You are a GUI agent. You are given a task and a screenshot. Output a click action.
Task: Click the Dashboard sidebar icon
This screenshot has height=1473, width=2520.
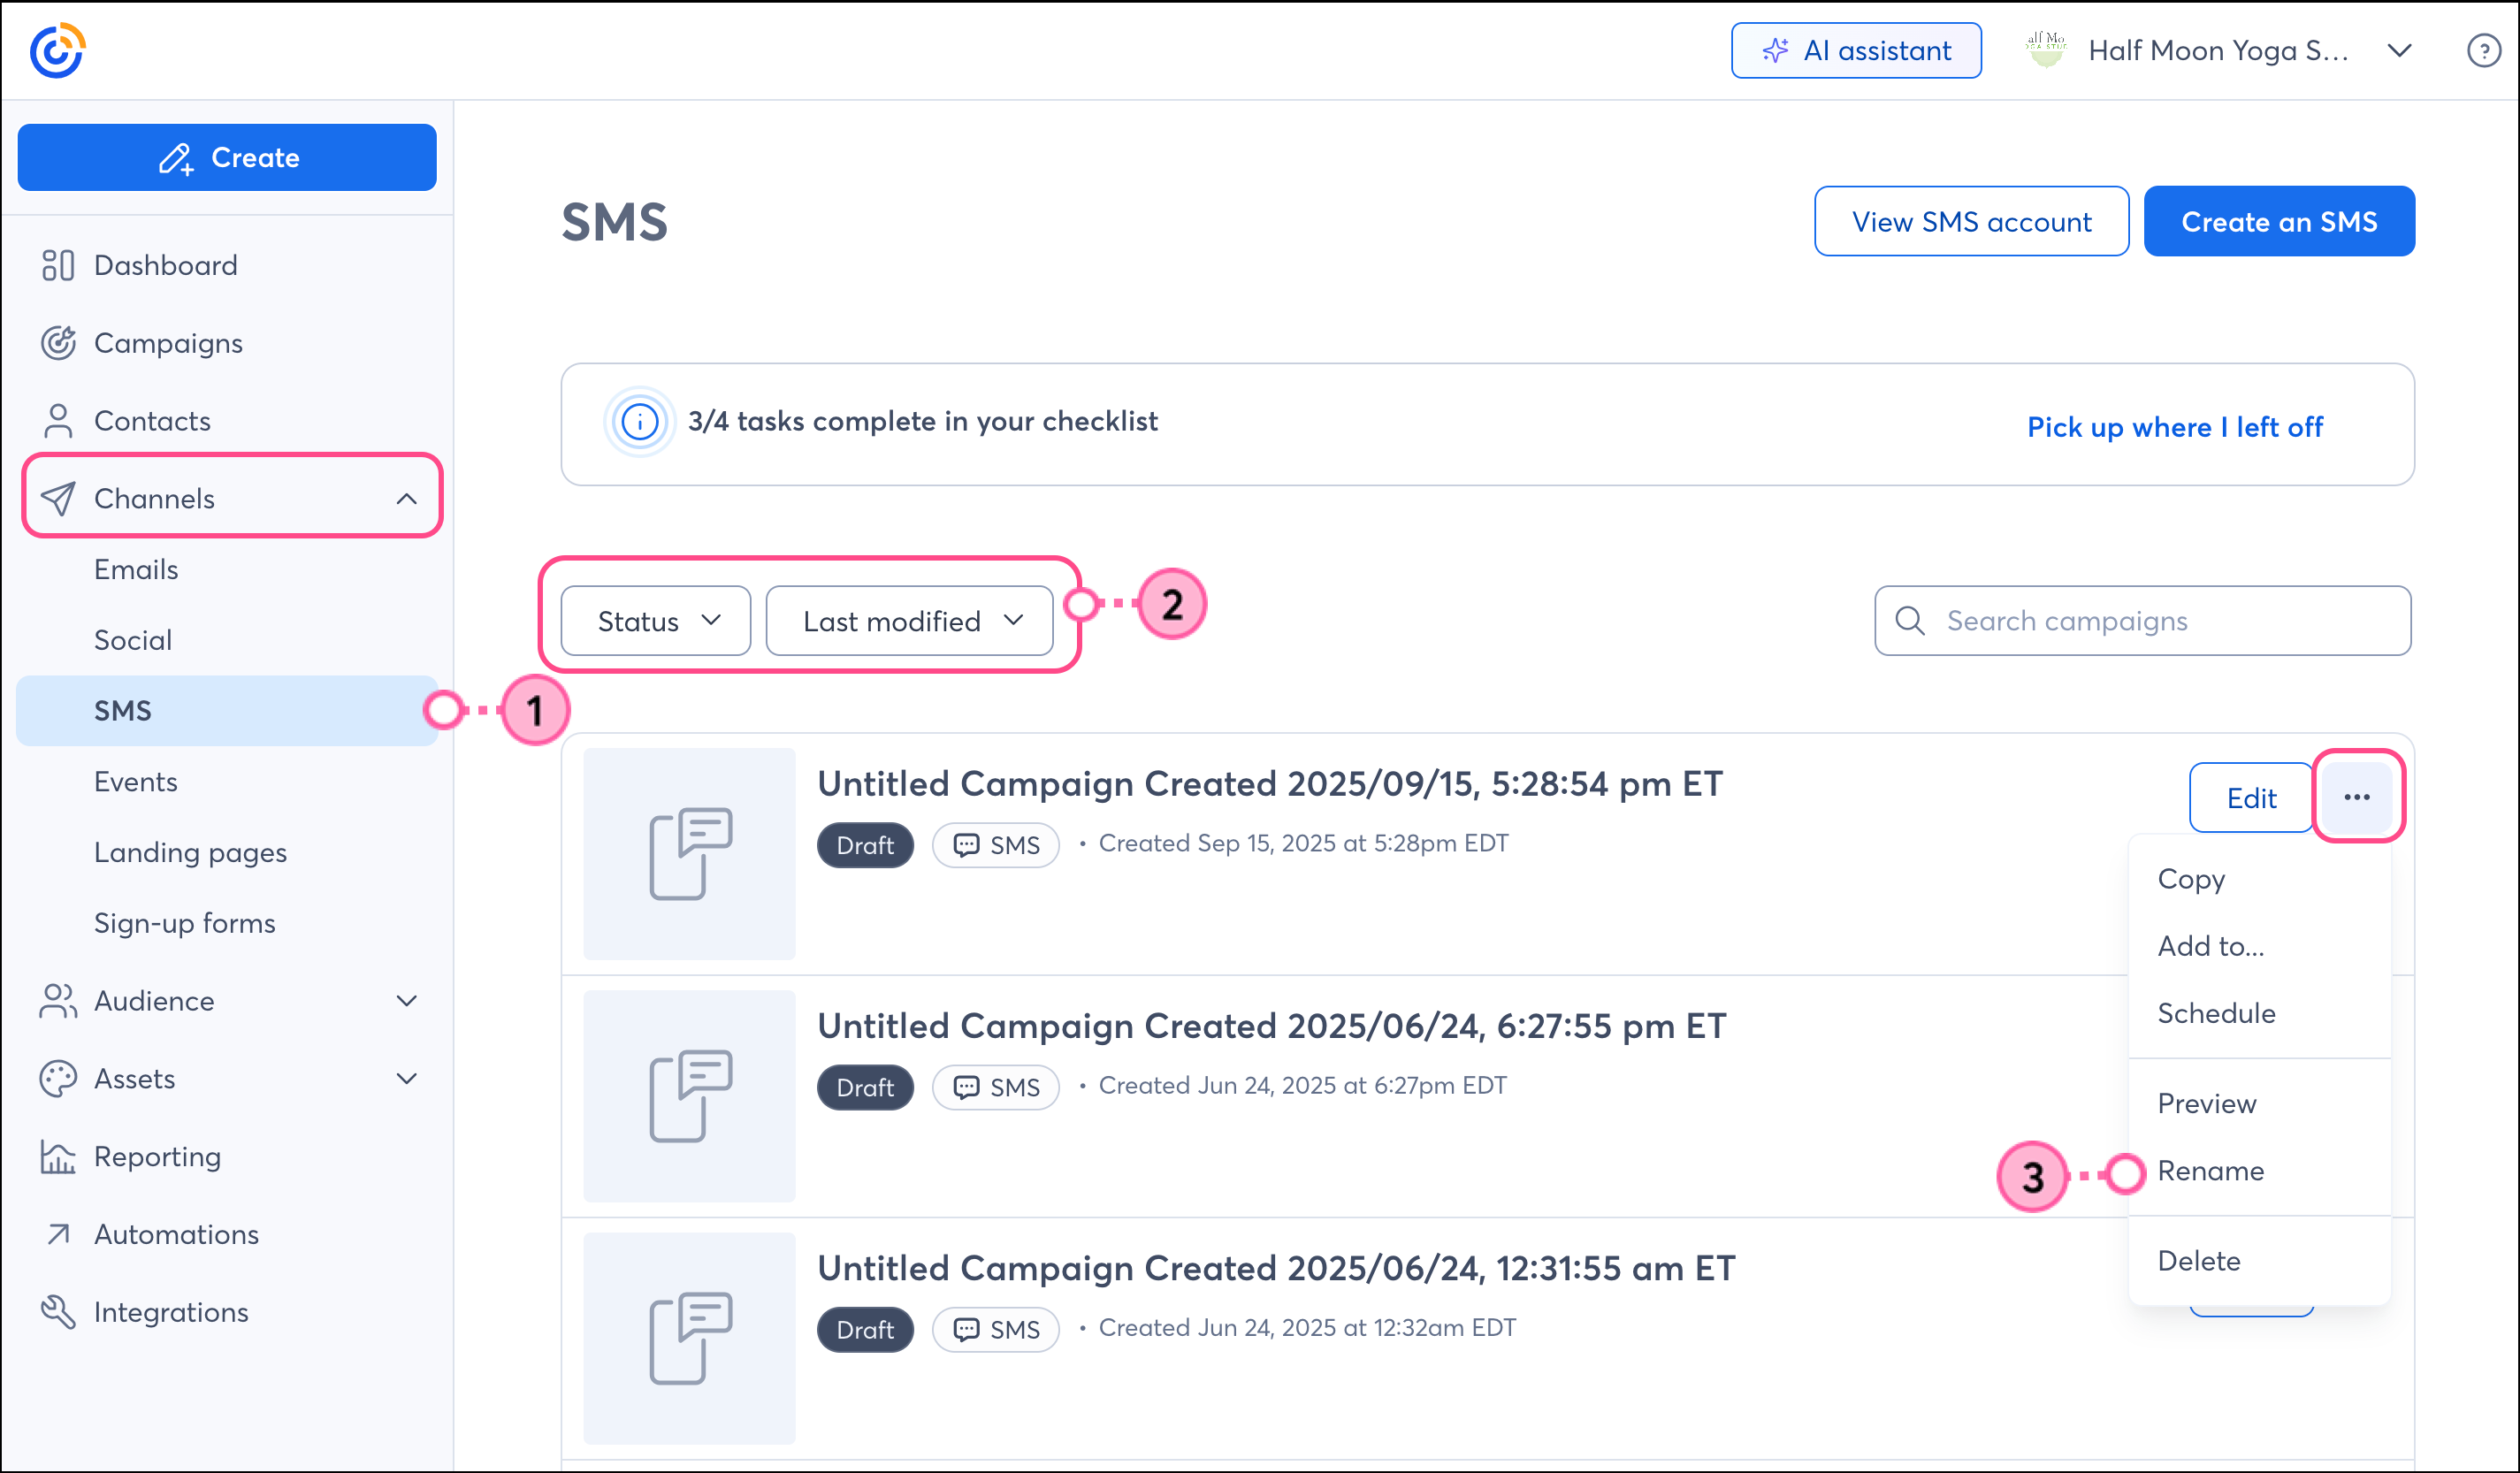pyautogui.click(x=58, y=265)
